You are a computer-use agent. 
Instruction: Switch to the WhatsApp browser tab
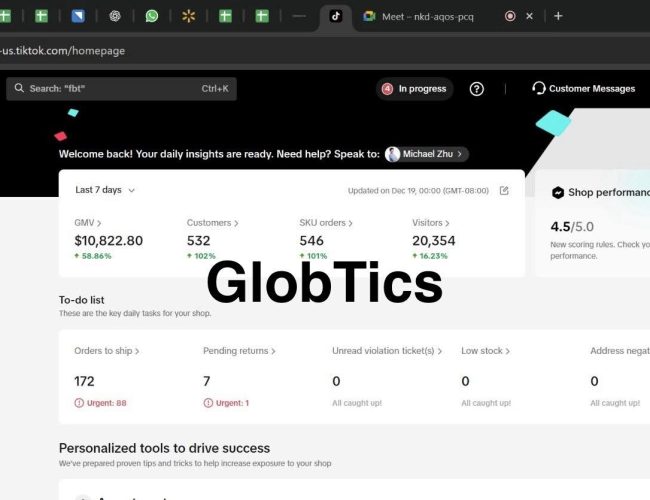tap(152, 17)
